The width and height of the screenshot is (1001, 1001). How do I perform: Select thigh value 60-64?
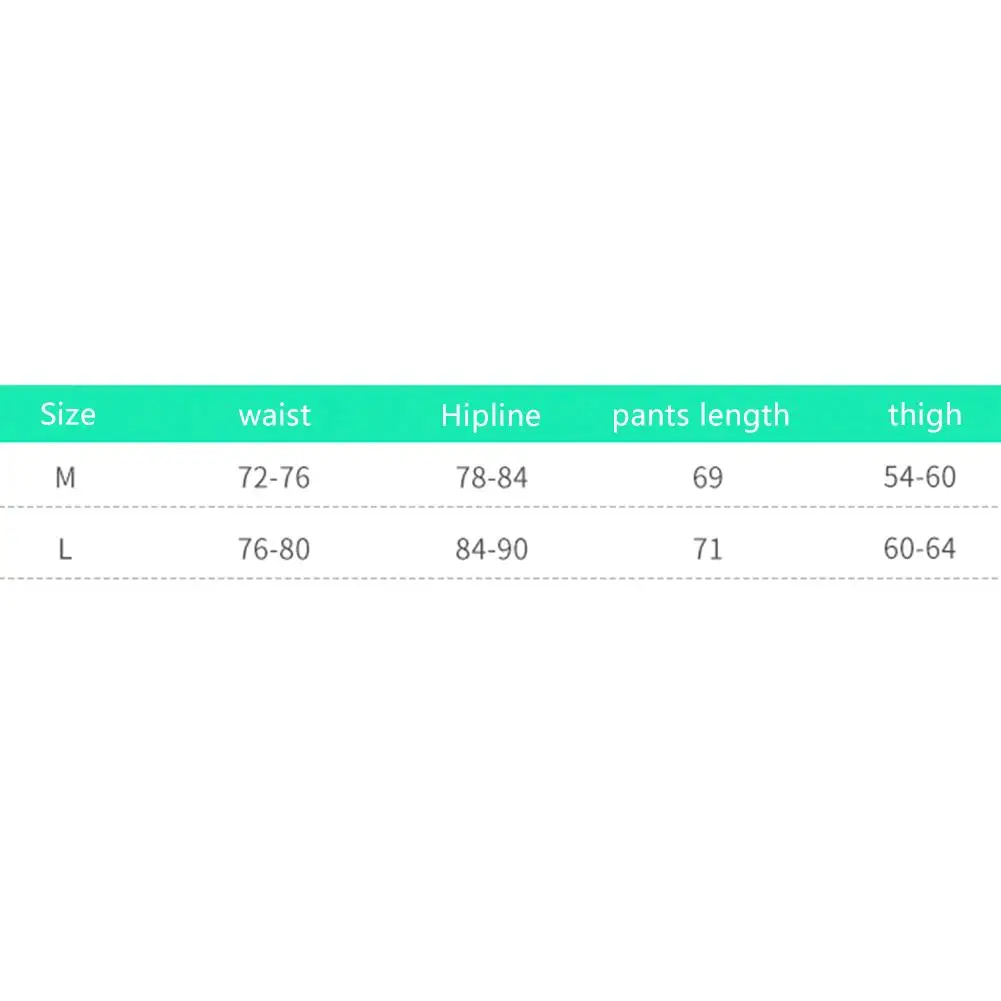pyautogui.click(x=920, y=548)
